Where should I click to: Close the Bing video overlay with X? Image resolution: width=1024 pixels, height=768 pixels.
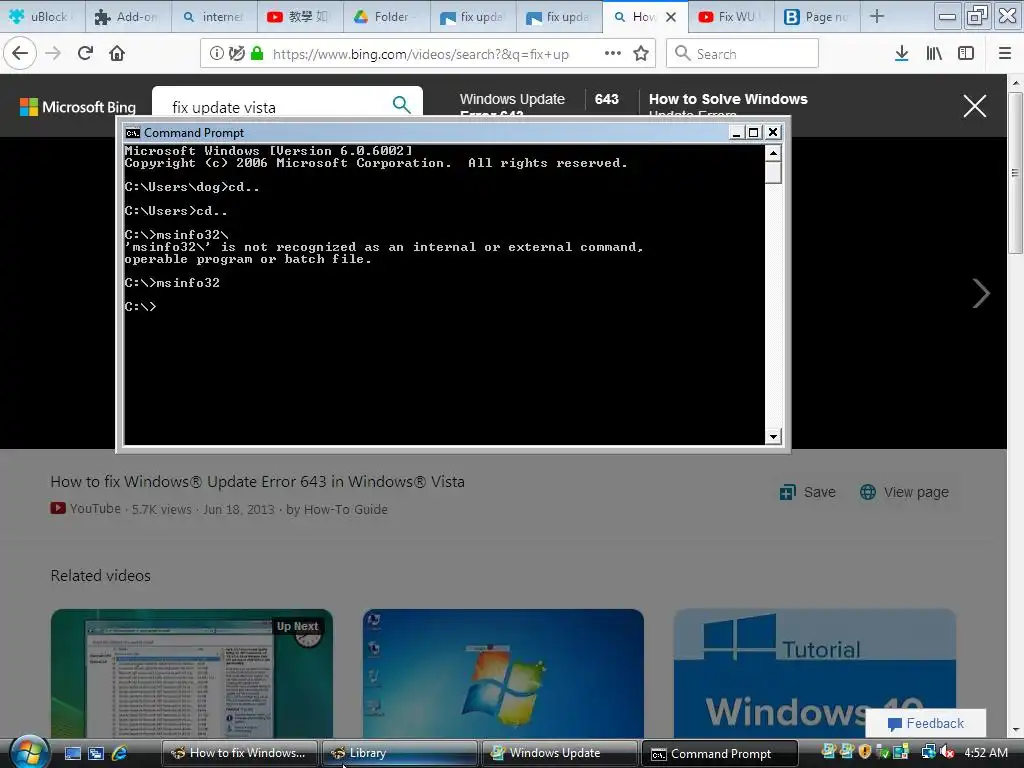[974, 106]
